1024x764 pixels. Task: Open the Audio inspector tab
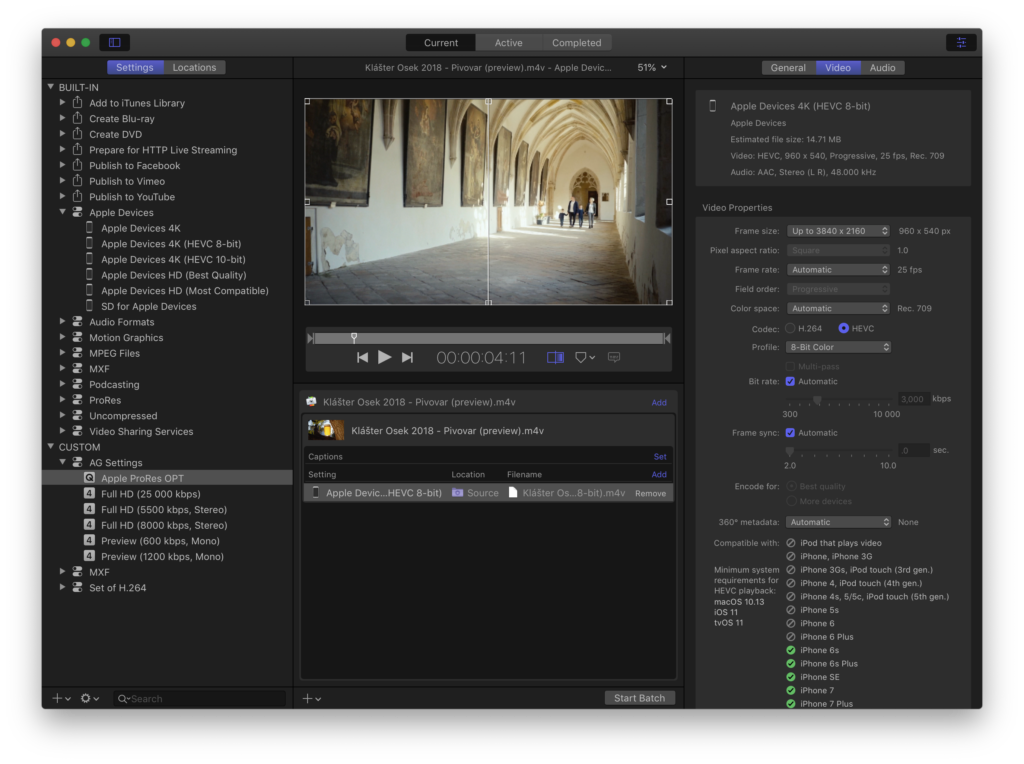pos(882,67)
